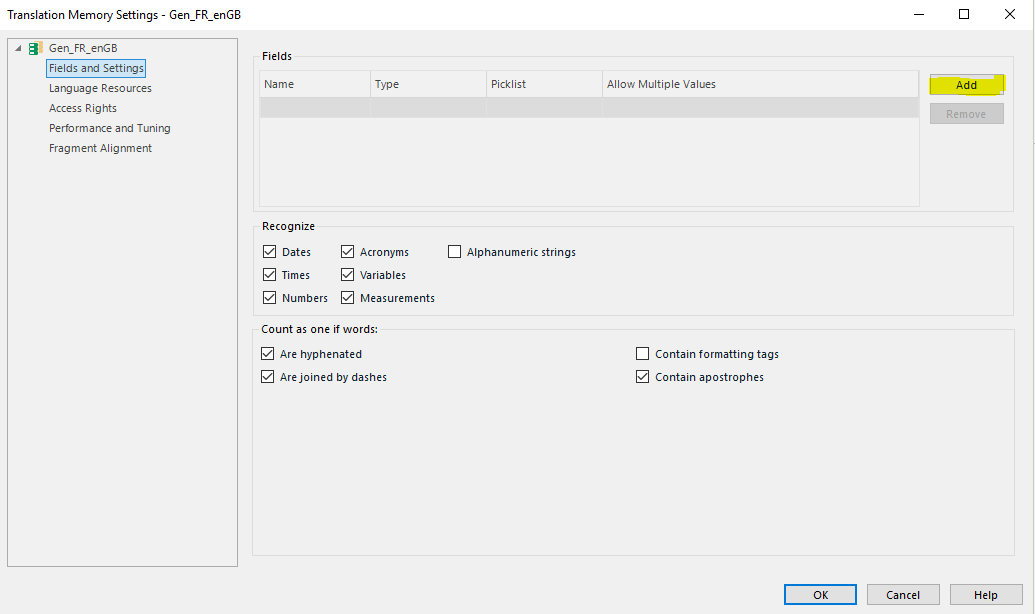The image size is (1035, 614).
Task: Toggle Contain apostrophes checkbox
Action: tap(642, 377)
